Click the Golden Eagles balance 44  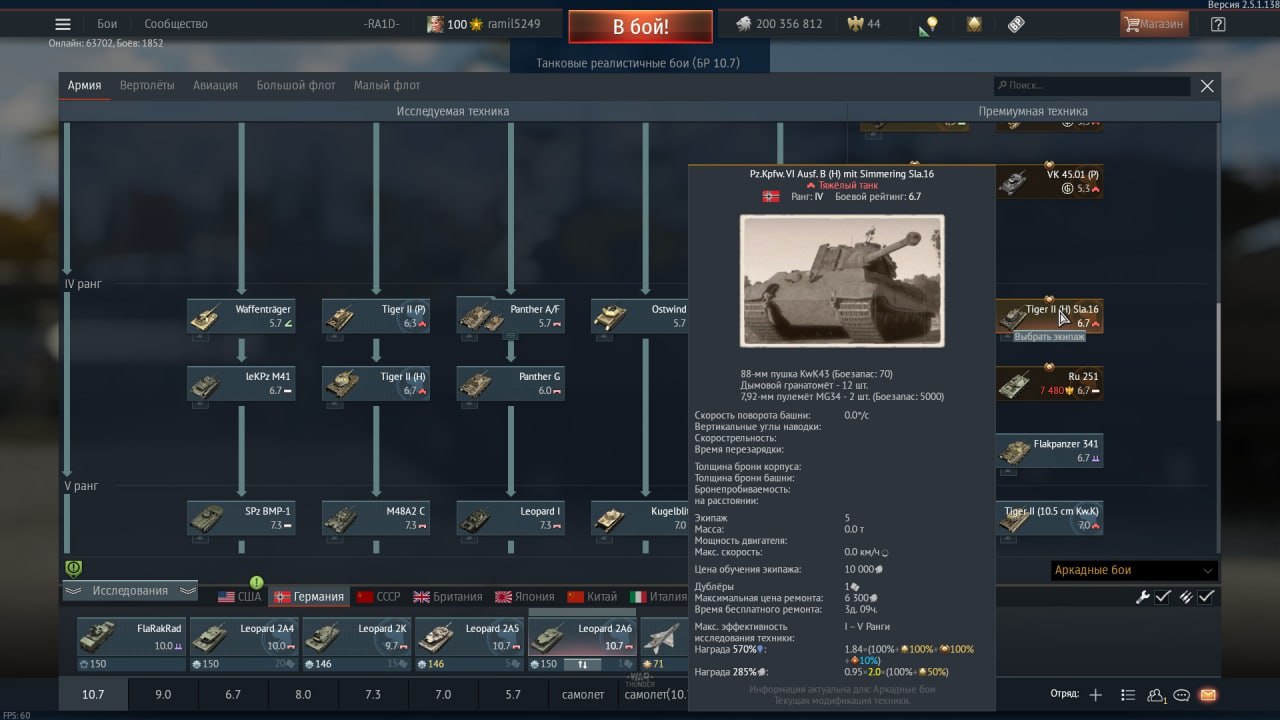coord(864,24)
